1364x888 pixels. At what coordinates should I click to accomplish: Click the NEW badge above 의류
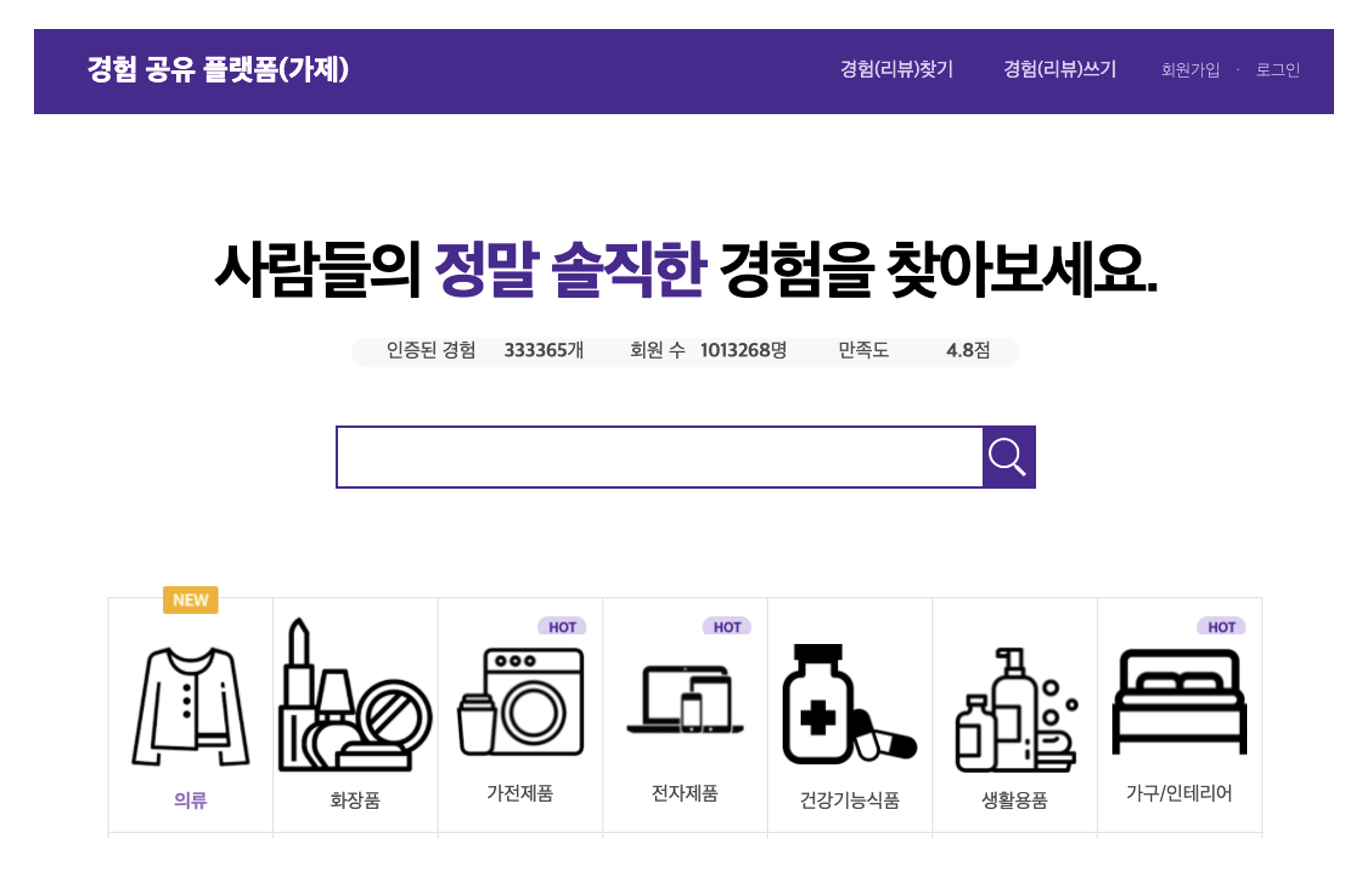point(190,600)
